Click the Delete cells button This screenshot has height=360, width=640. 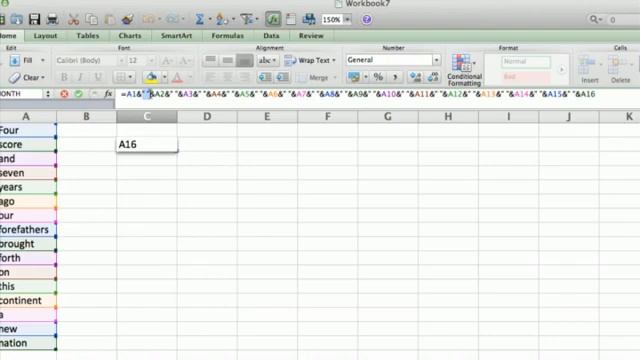click(x=620, y=69)
